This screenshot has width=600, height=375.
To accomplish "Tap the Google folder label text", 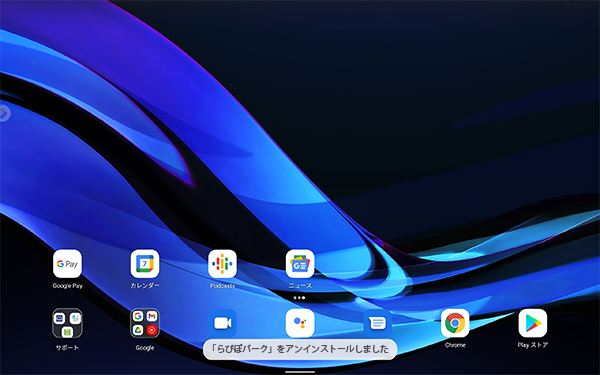I will 145,347.
